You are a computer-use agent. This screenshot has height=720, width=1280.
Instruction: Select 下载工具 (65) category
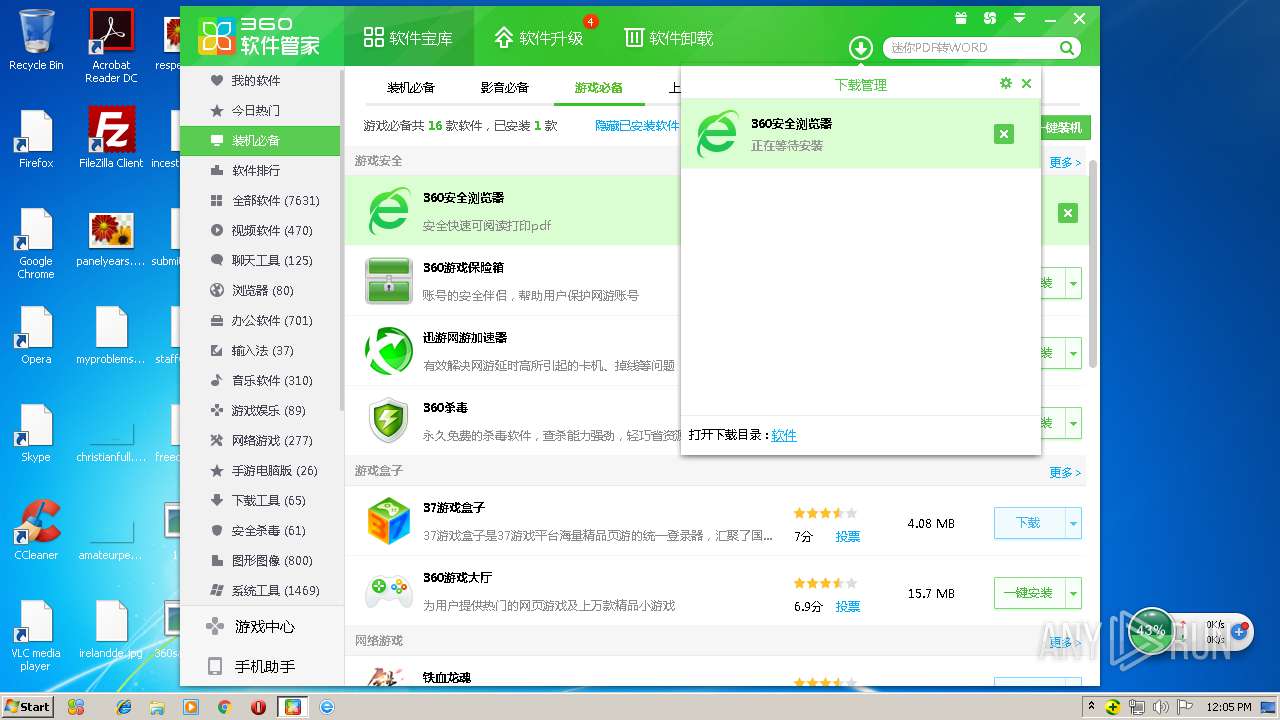pos(260,500)
